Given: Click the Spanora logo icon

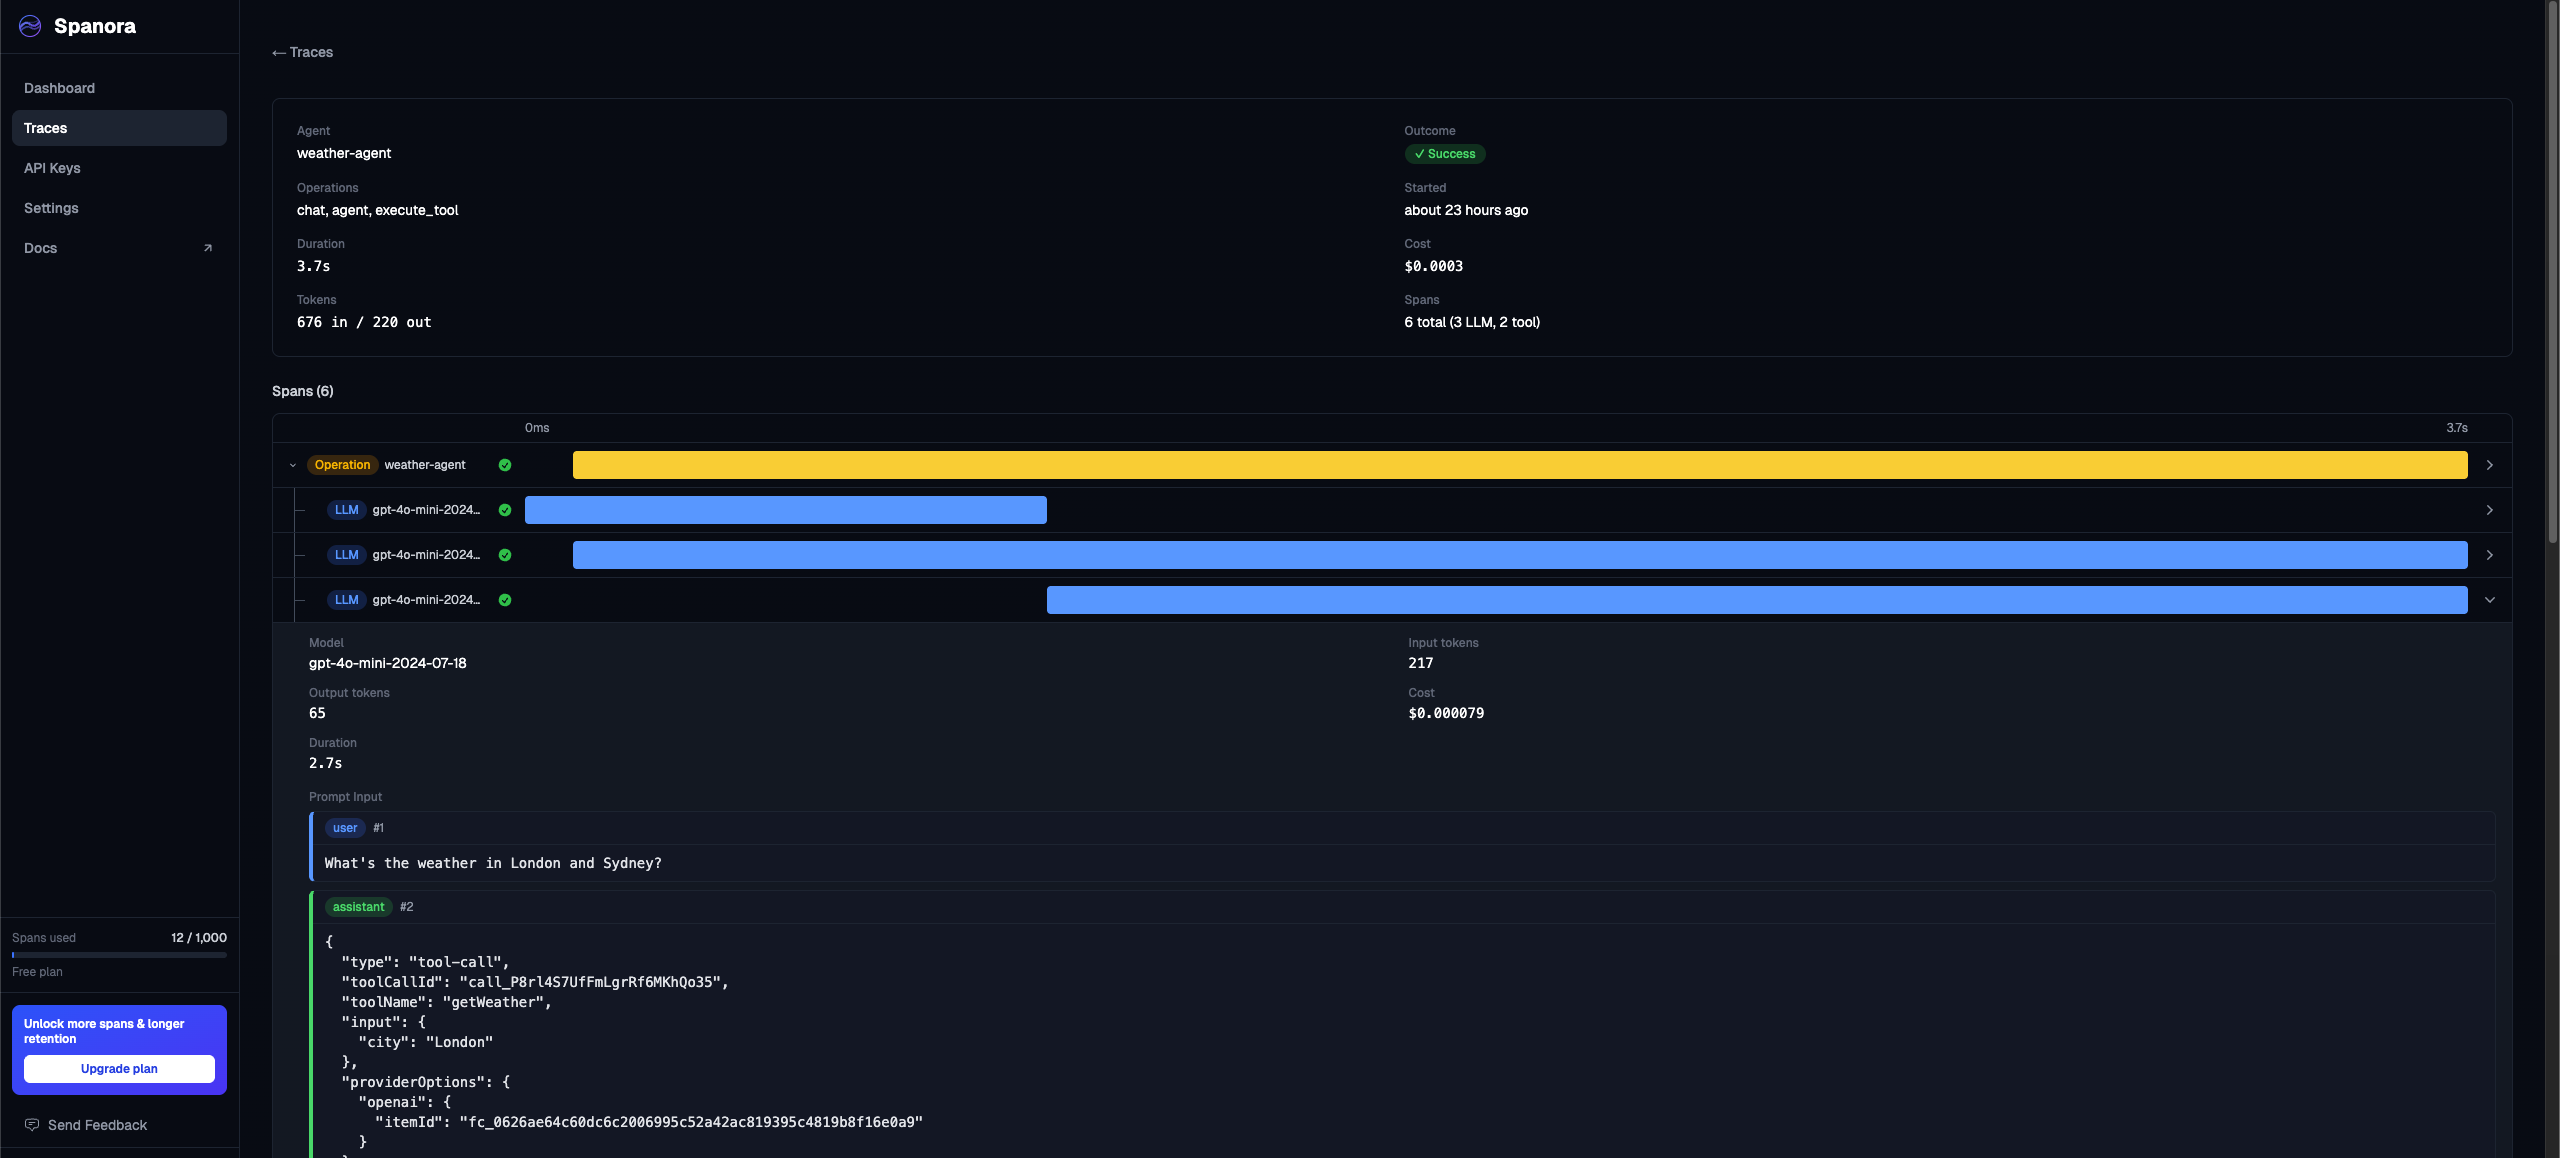Looking at the screenshot, I should 29,26.
